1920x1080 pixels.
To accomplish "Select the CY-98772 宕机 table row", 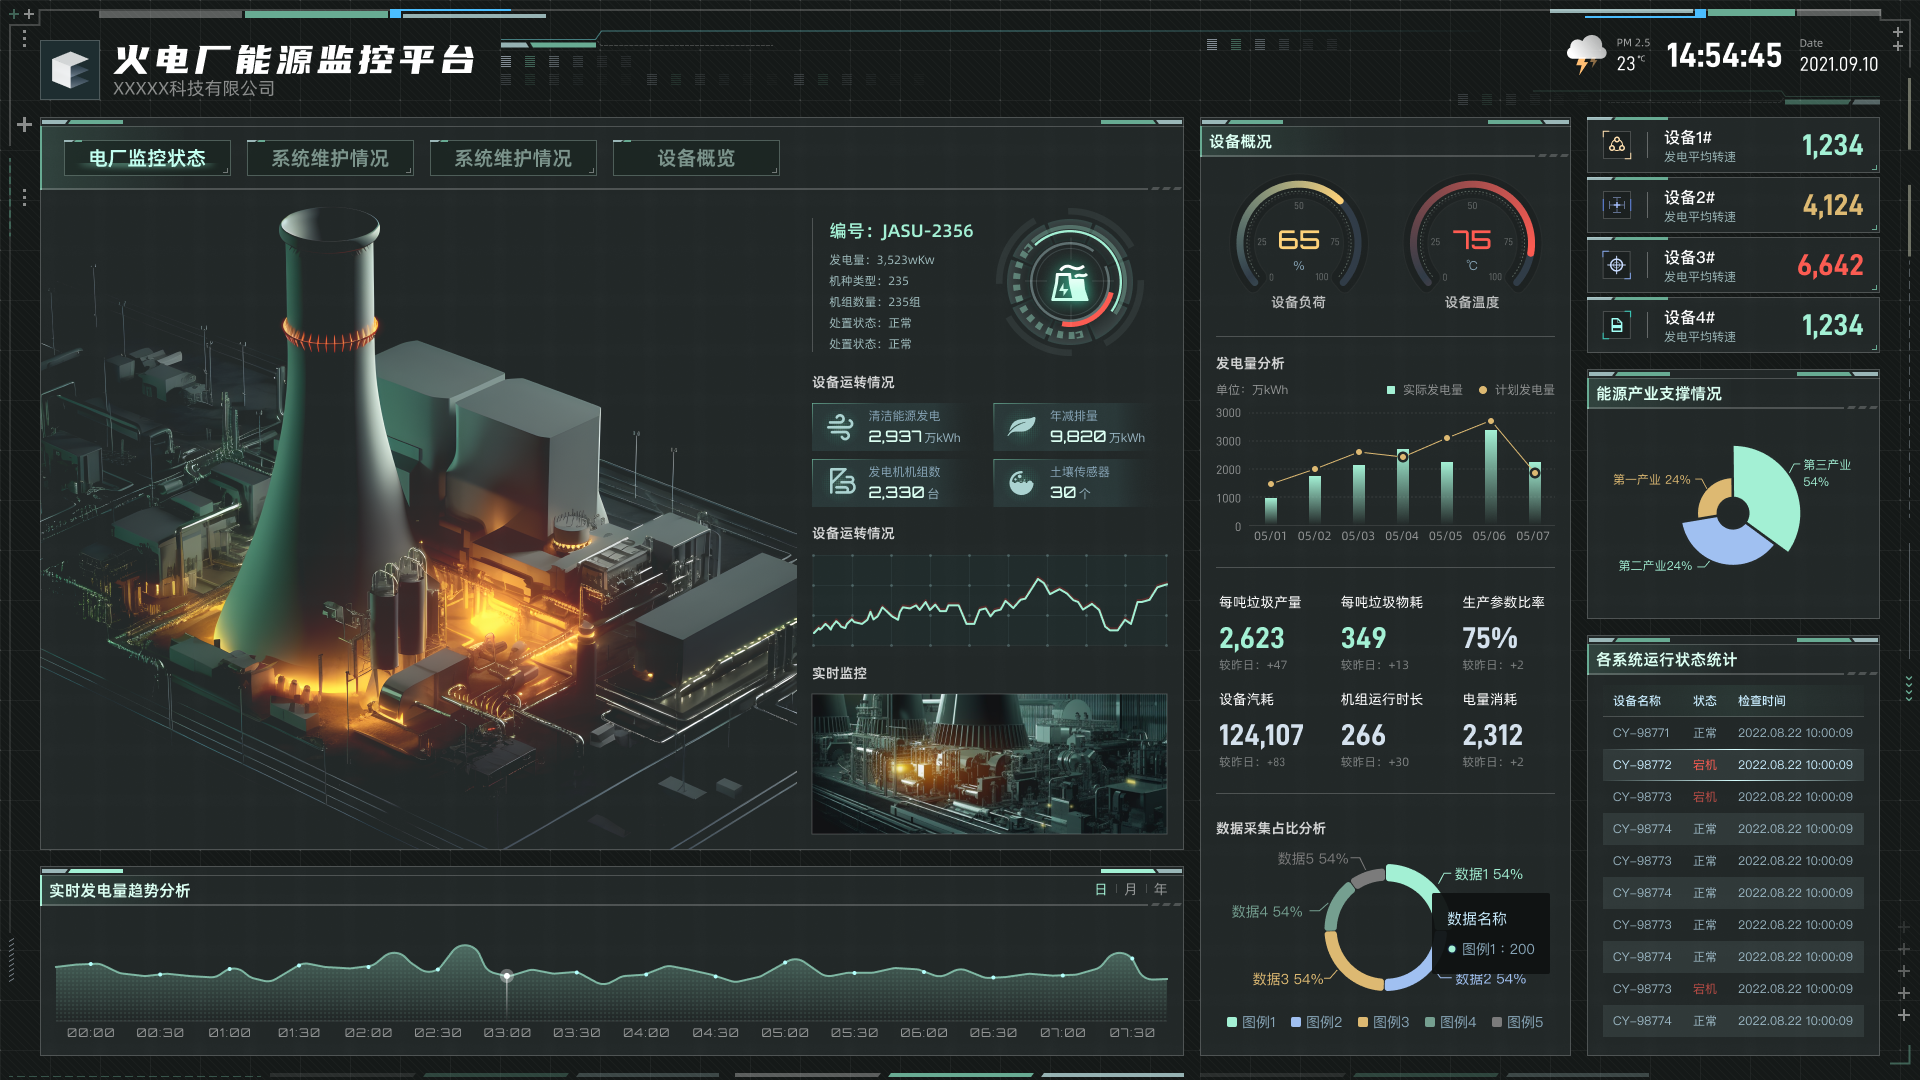I will (1732, 765).
